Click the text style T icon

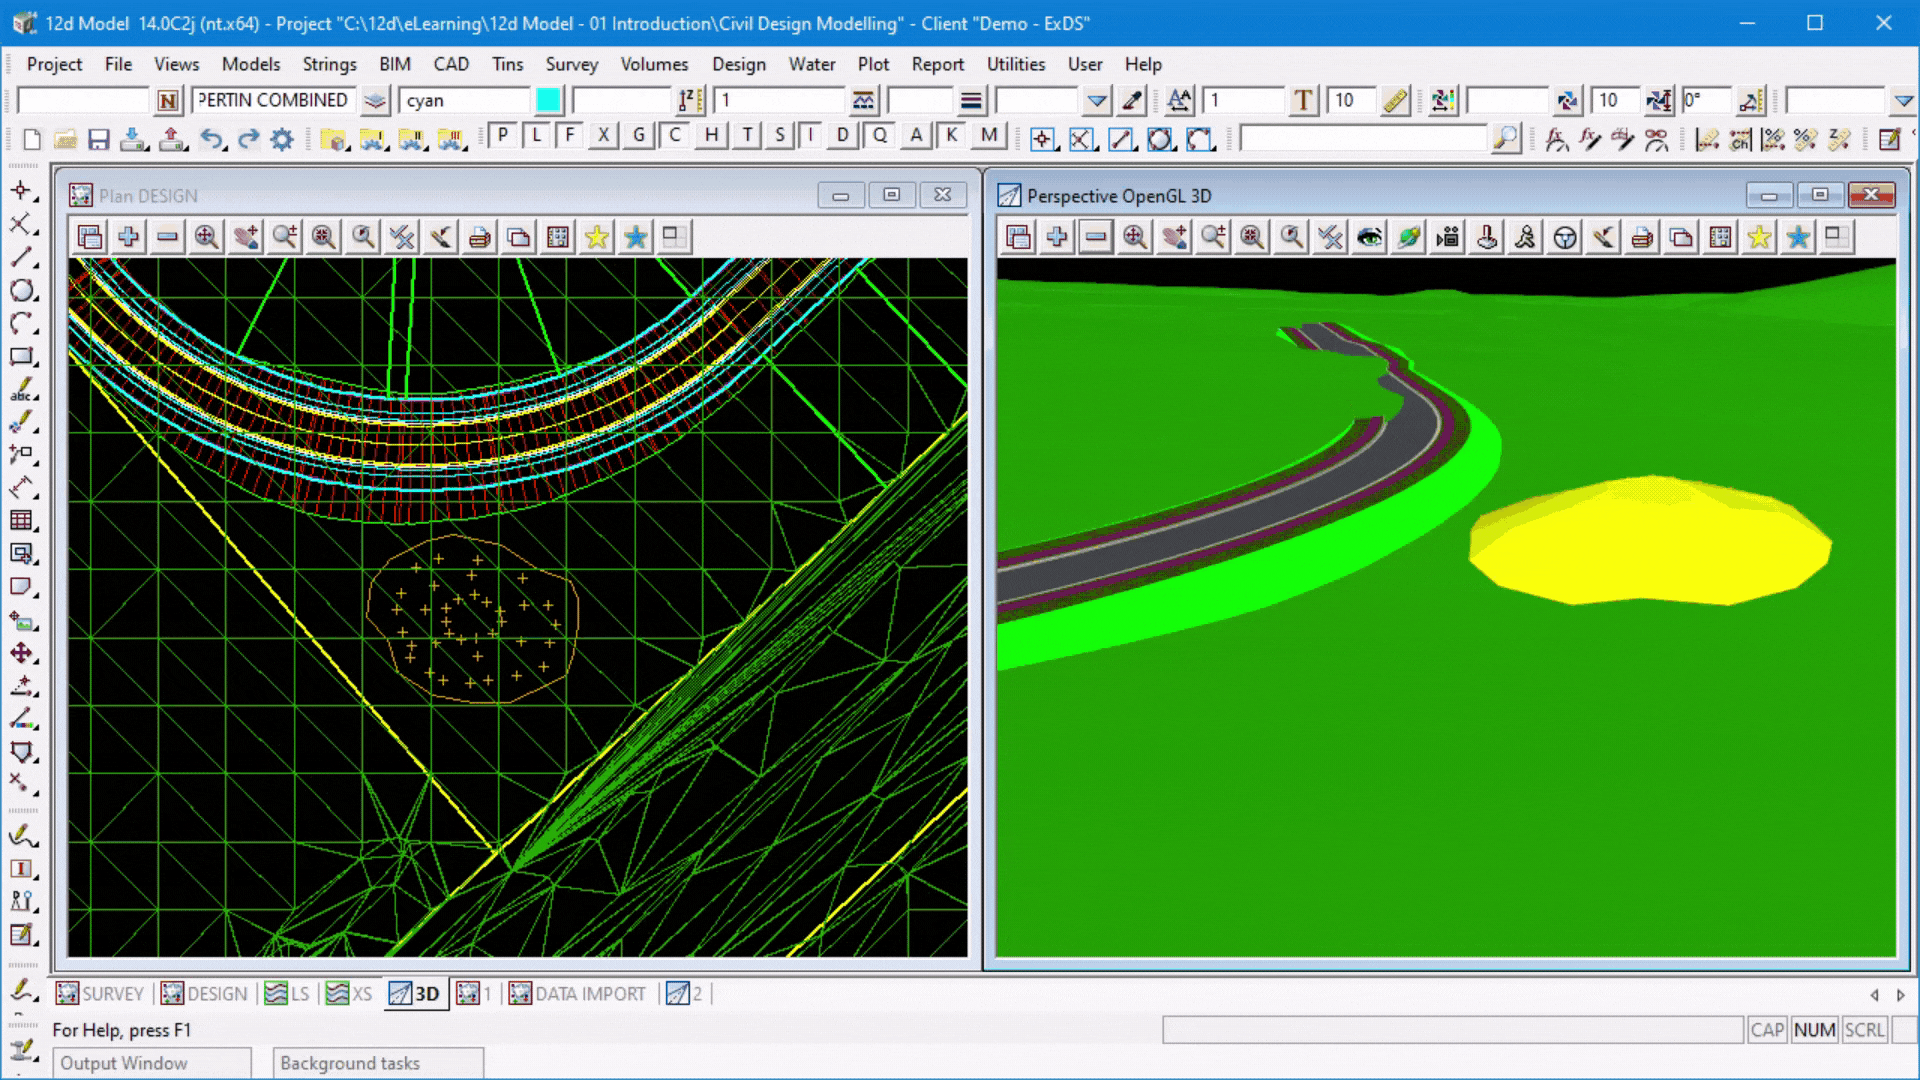click(1303, 100)
